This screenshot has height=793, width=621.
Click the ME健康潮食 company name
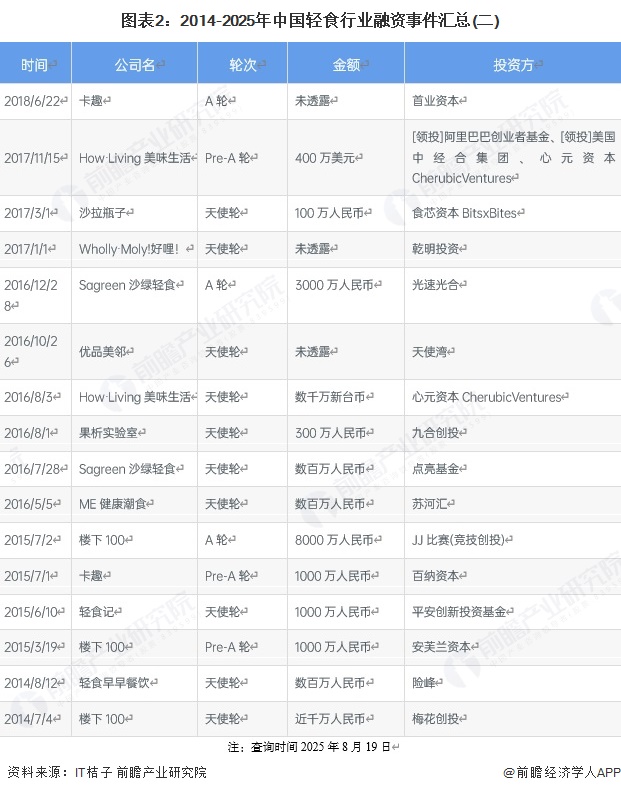pos(118,505)
